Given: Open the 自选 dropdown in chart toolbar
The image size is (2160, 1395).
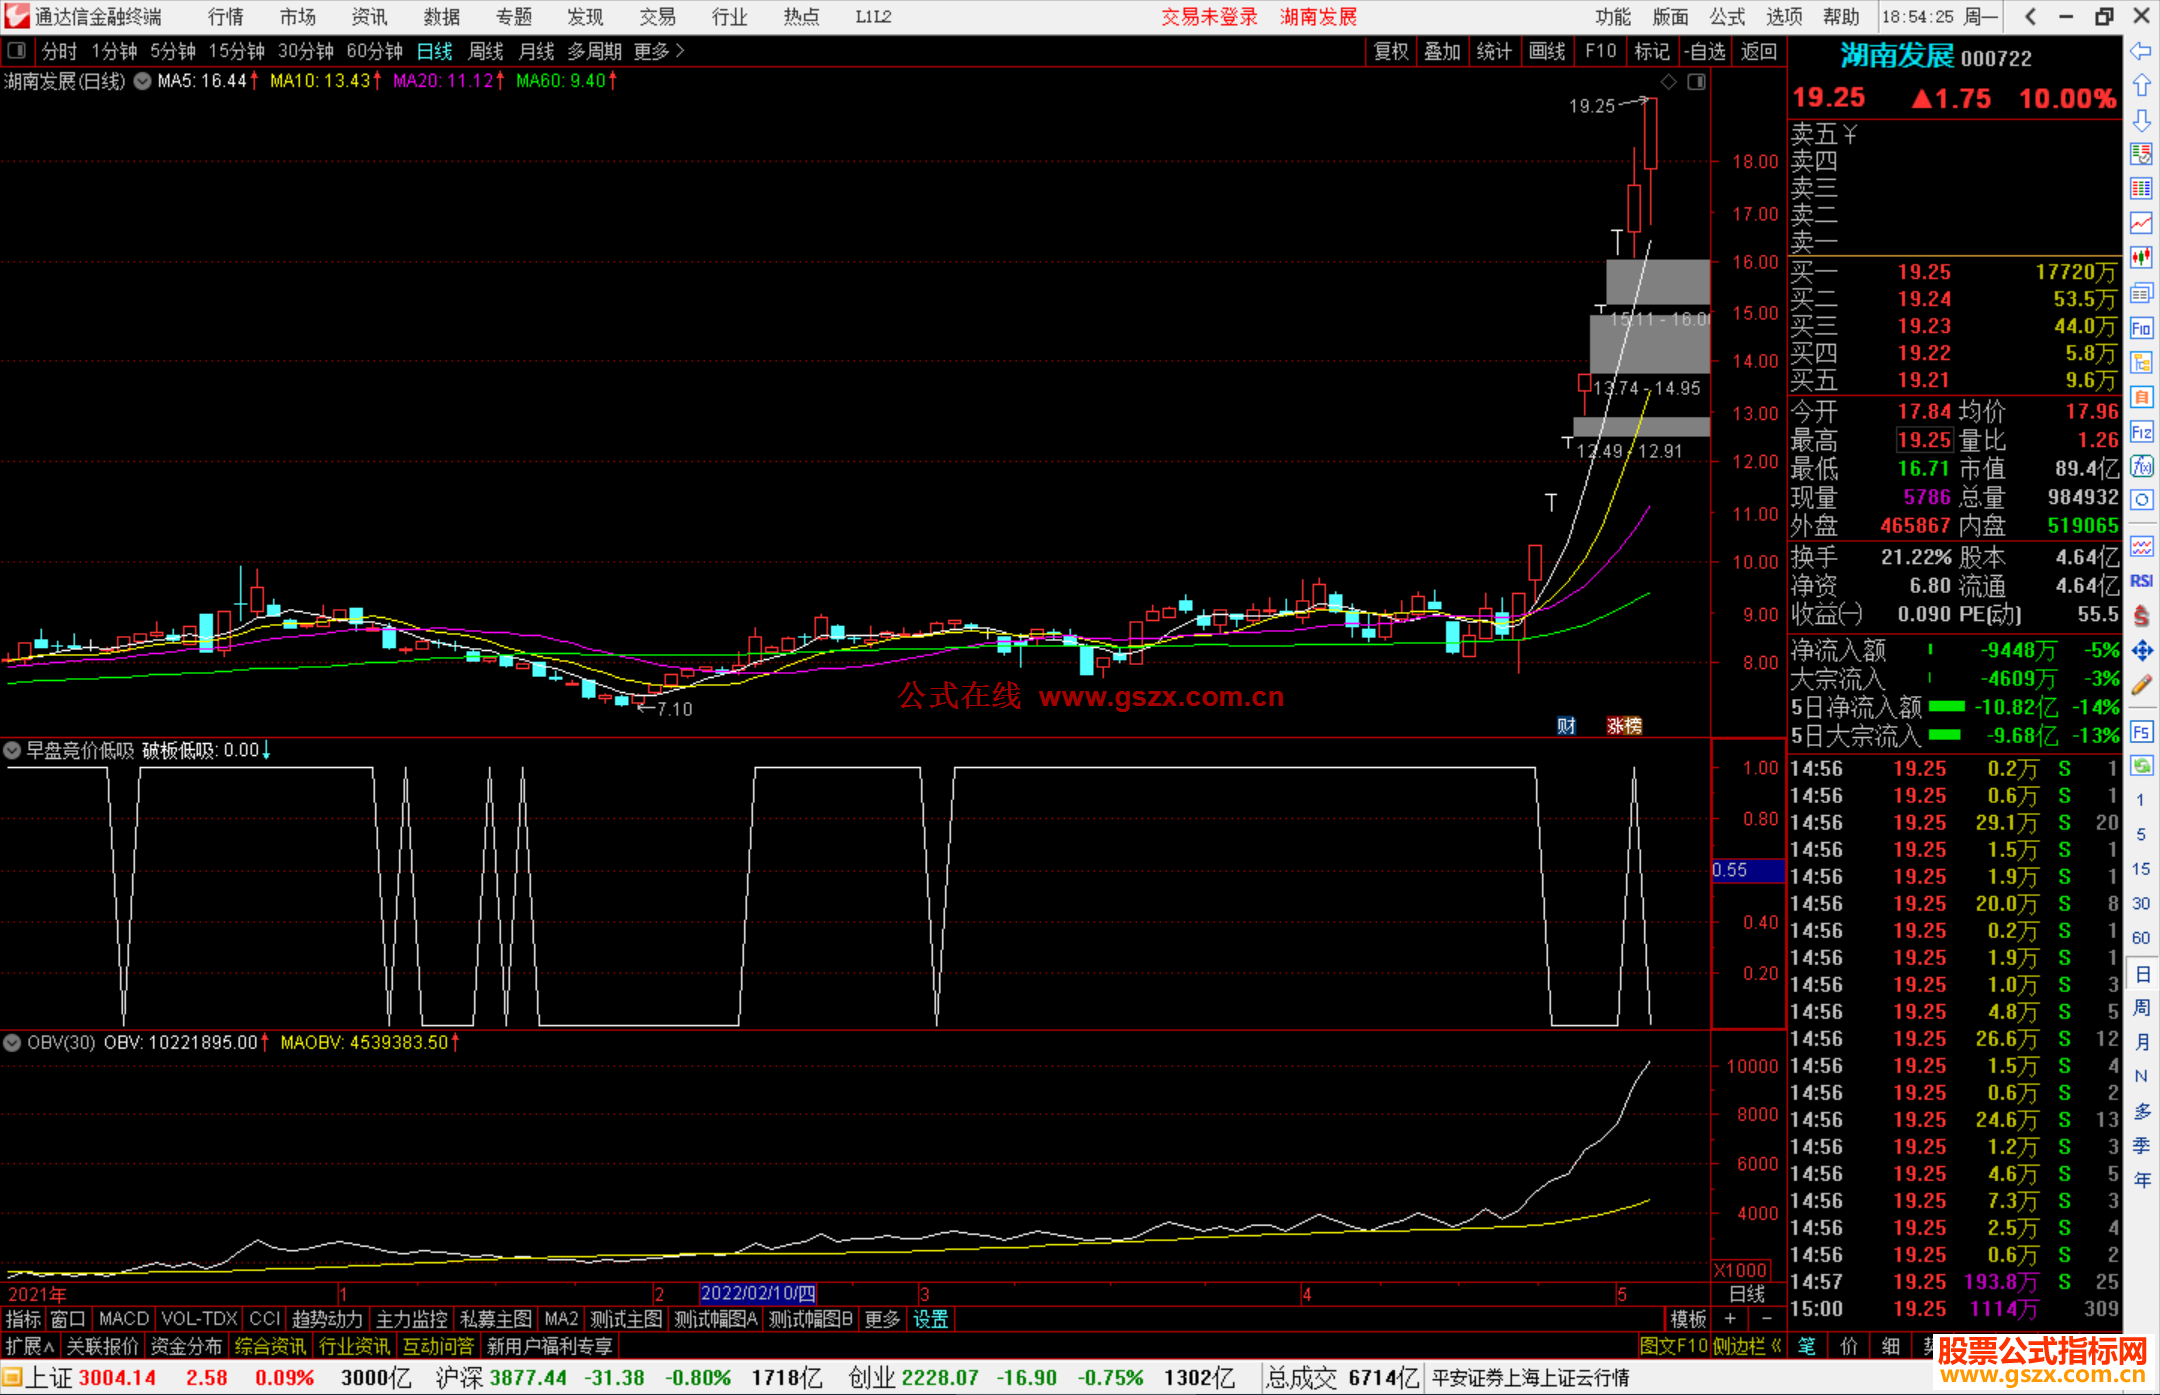Looking at the screenshot, I should tap(1705, 51).
